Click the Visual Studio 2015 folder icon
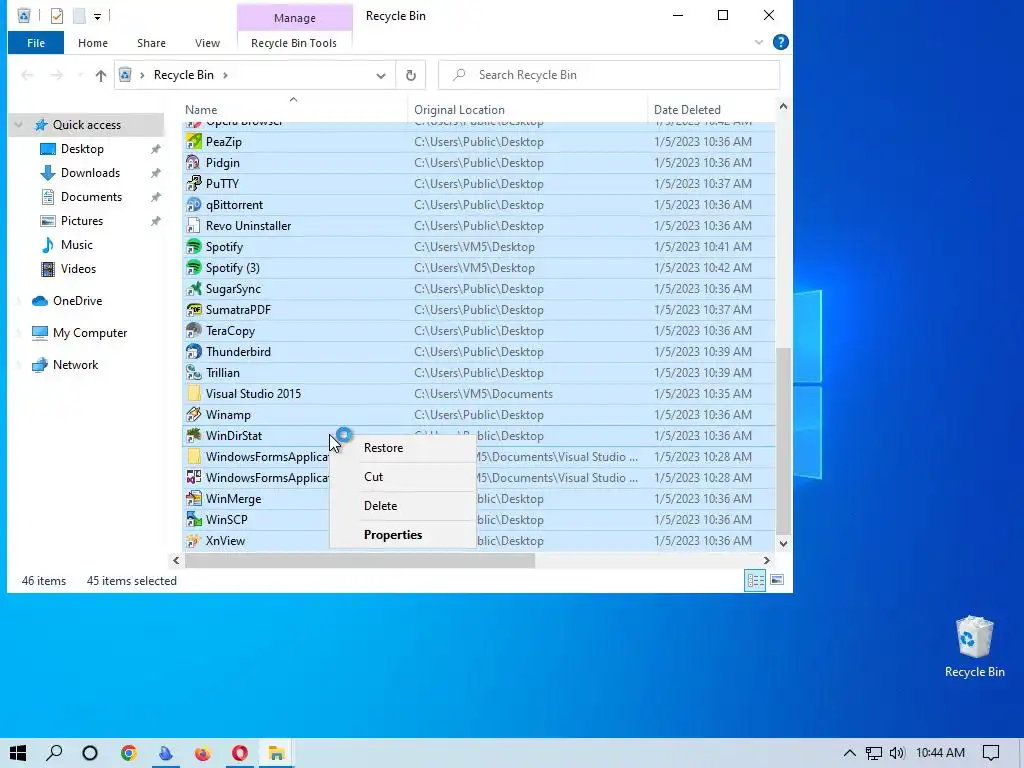Image resolution: width=1024 pixels, height=768 pixels. click(193, 393)
